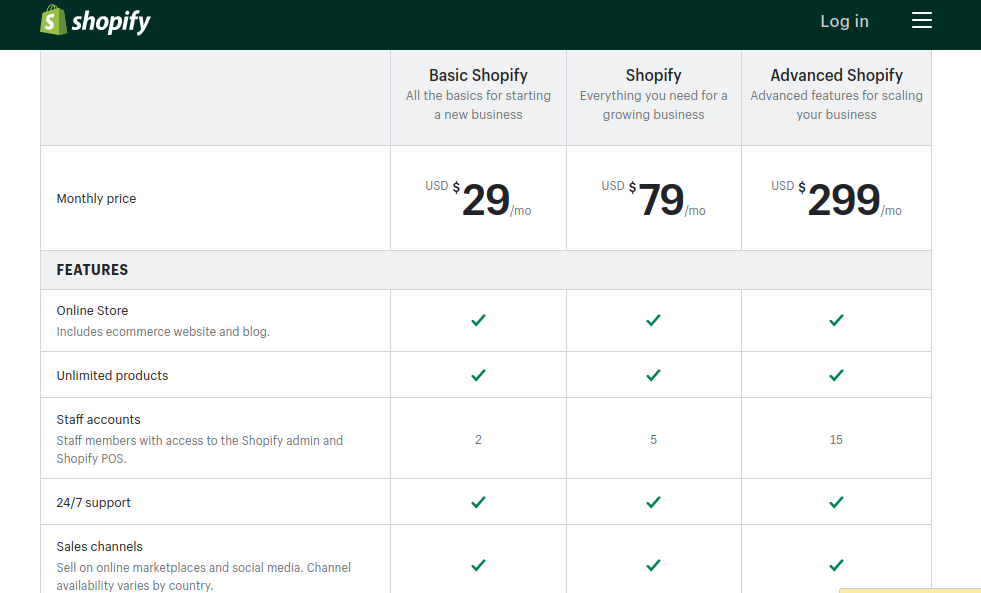Image resolution: width=981 pixels, height=593 pixels.
Task: Select the Basic Shopify plan heading
Action: [478, 75]
